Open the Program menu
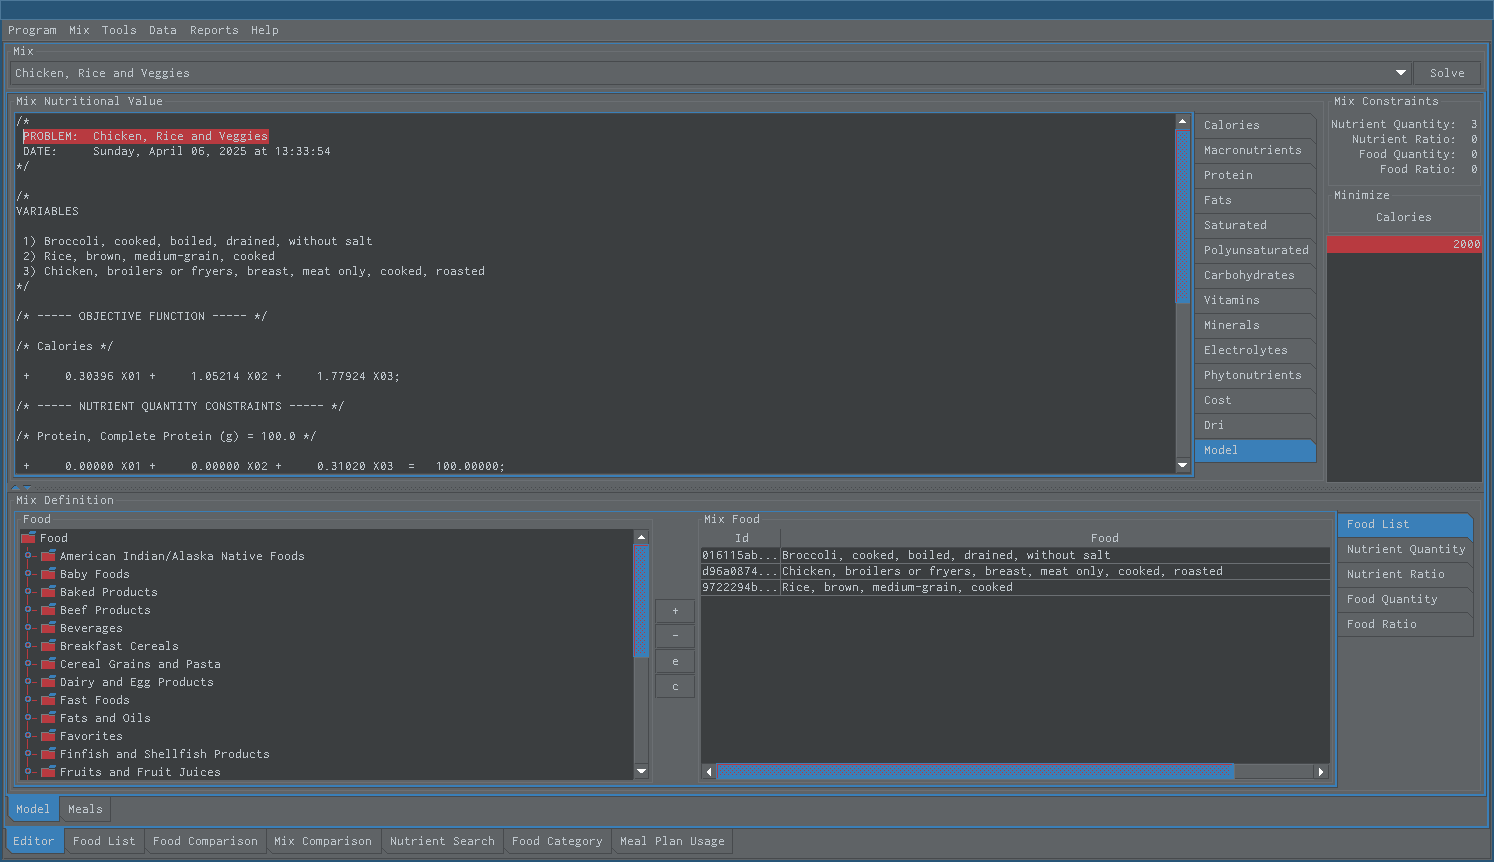This screenshot has height=862, width=1494. pyautogui.click(x=32, y=30)
